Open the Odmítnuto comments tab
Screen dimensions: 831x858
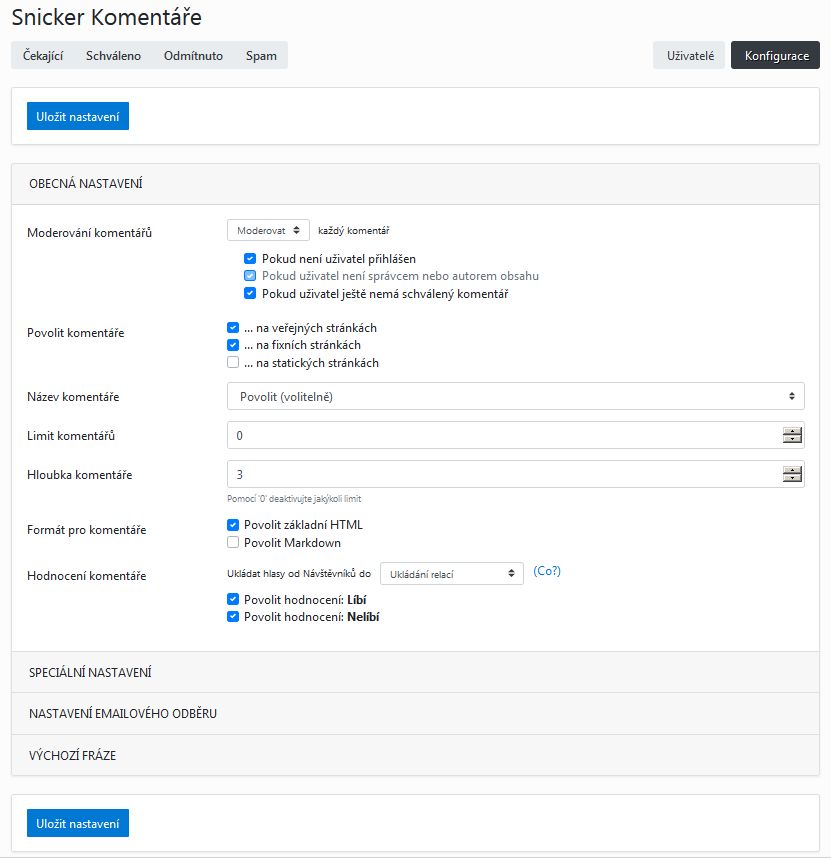point(193,56)
